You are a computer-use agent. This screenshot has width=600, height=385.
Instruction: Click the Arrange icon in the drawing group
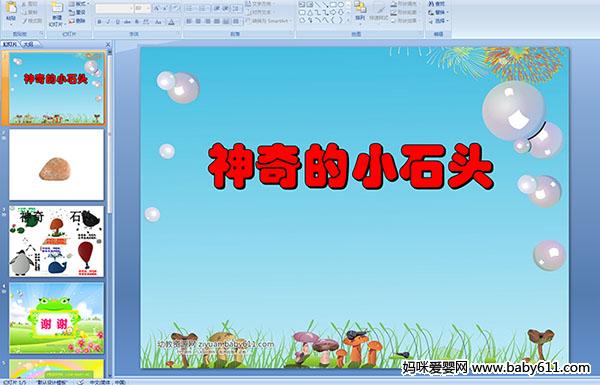360,11
